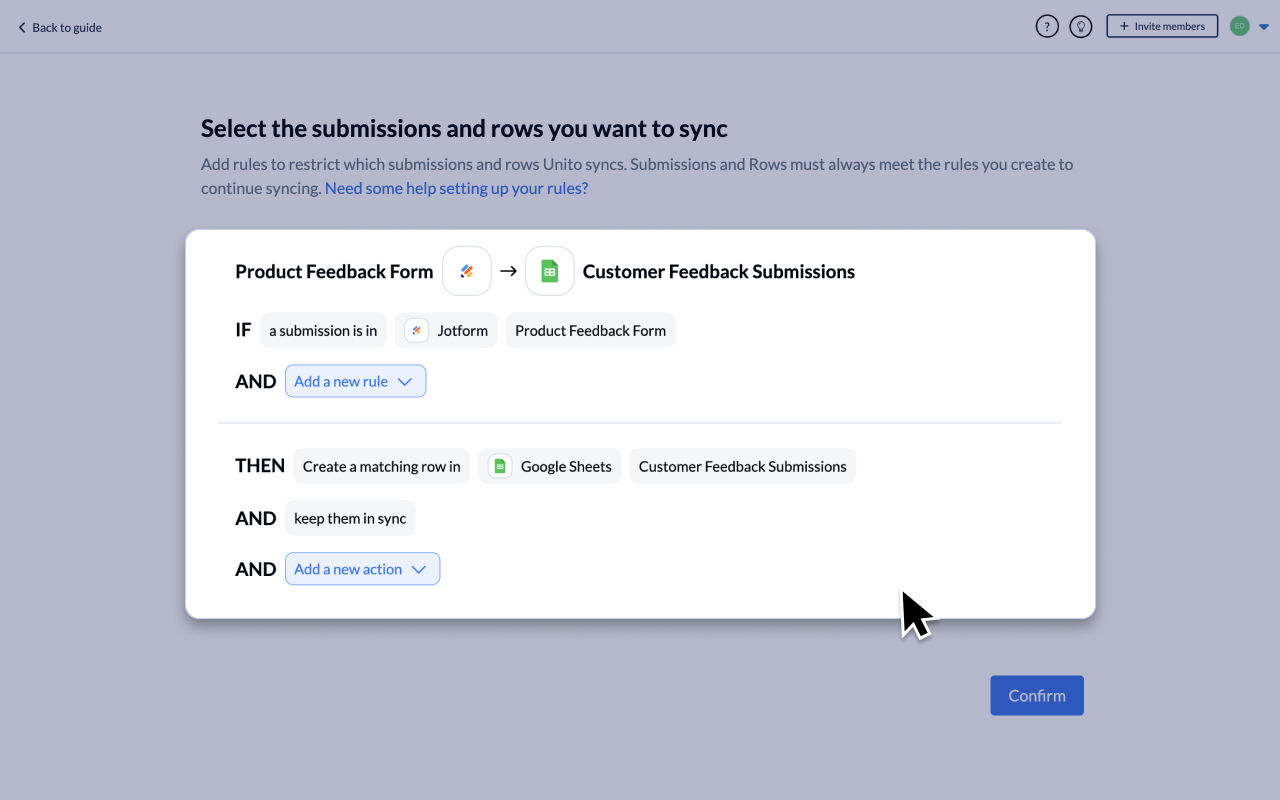1280x800 pixels.
Task: Select the Product Feedback Form chip
Action: coord(590,330)
